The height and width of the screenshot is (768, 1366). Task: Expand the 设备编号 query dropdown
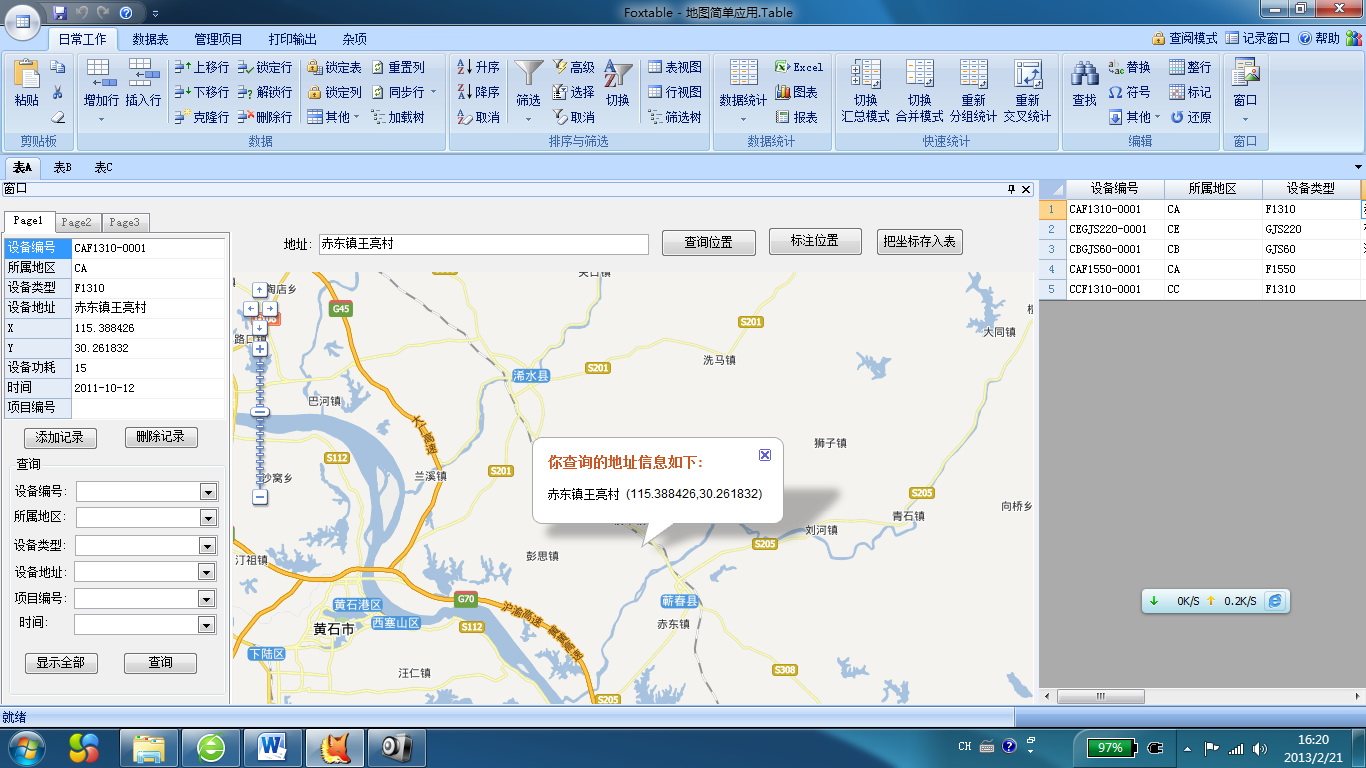pos(208,492)
